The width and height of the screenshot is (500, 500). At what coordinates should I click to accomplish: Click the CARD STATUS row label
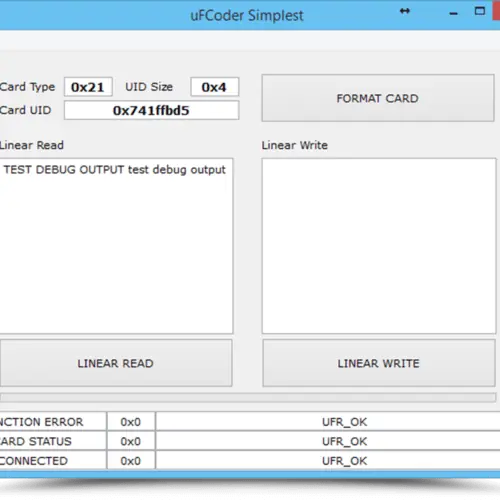36,441
